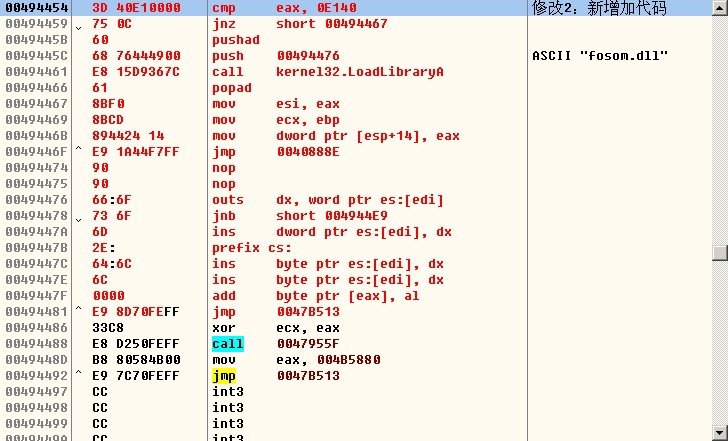Click hex bytes 'E8 D250FEFF'

pos(136,344)
